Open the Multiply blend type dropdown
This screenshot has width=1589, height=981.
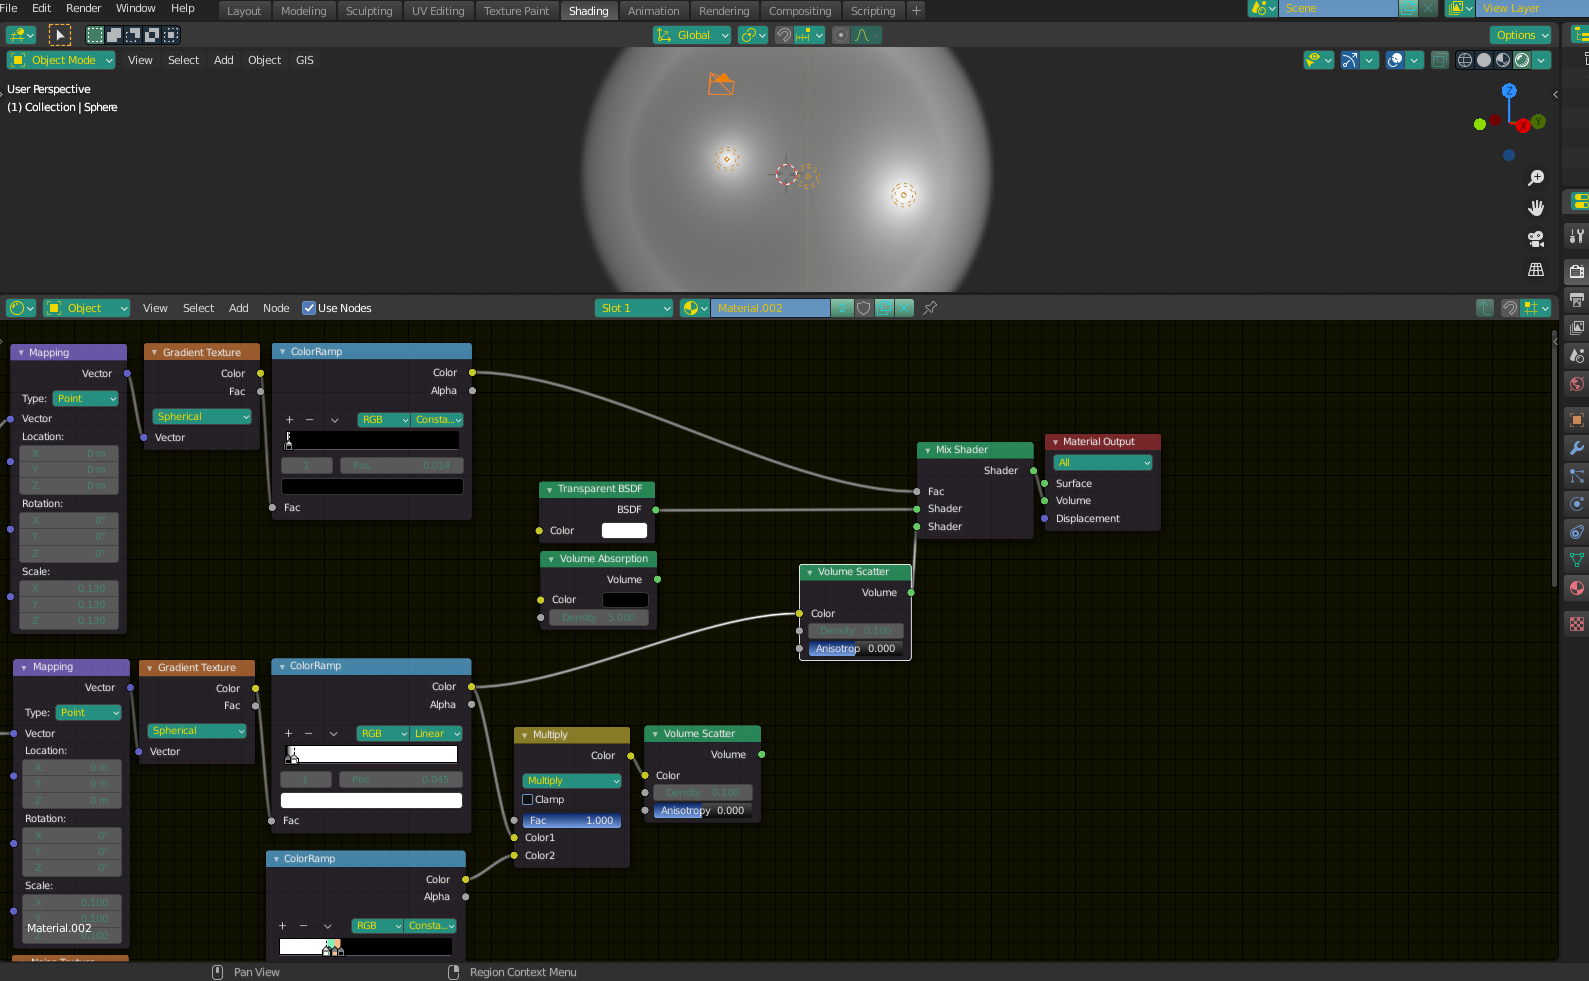pyautogui.click(x=572, y=781)
